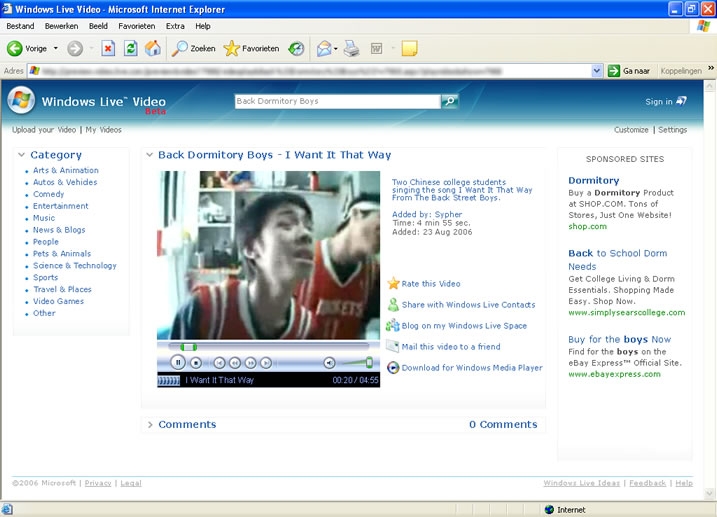
Task: Click the Word edit document icon
Action: click(376, 48)
